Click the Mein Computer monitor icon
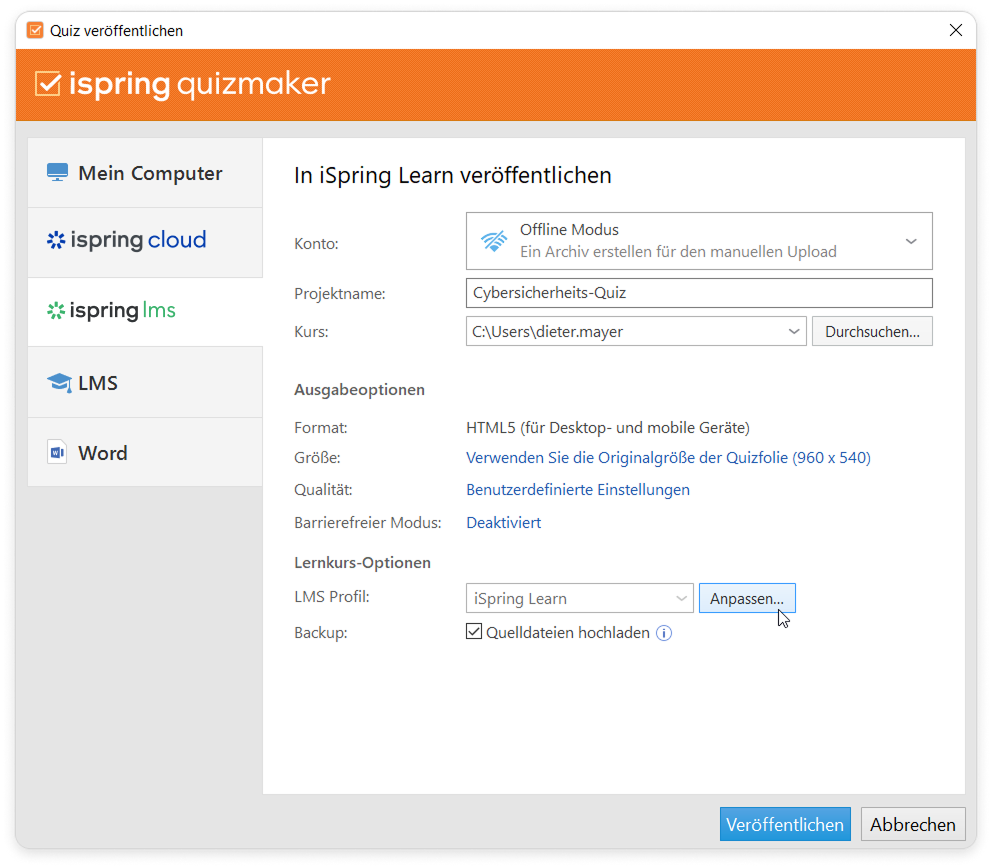 (x=57, y=173)
